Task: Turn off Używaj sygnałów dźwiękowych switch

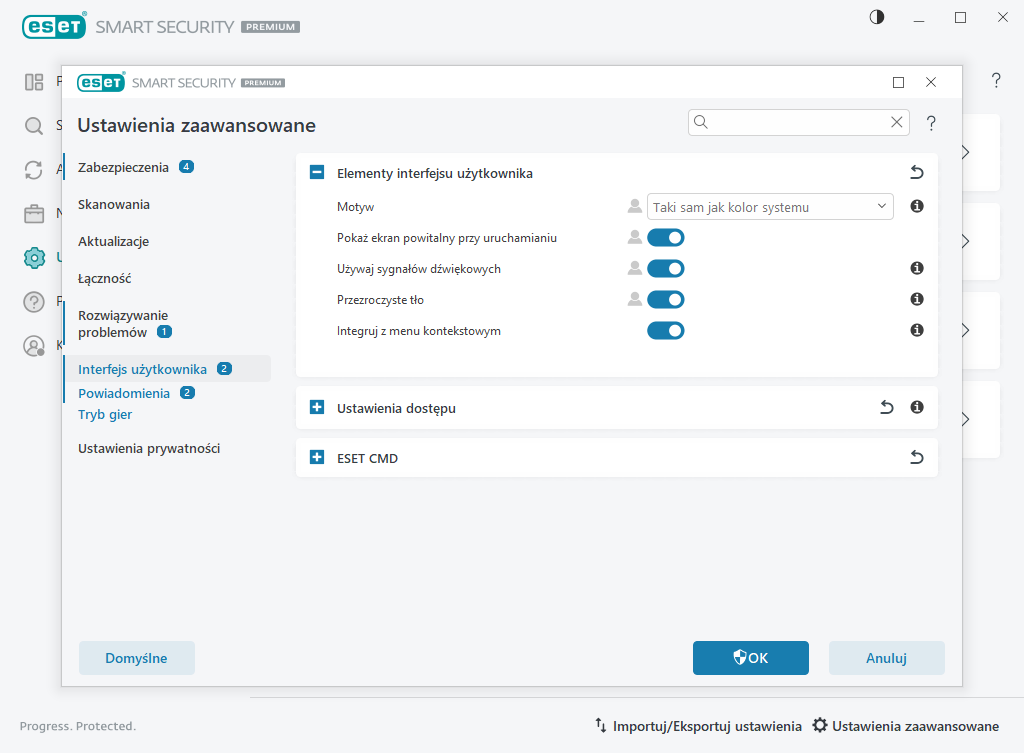Action: coord(666,268)
